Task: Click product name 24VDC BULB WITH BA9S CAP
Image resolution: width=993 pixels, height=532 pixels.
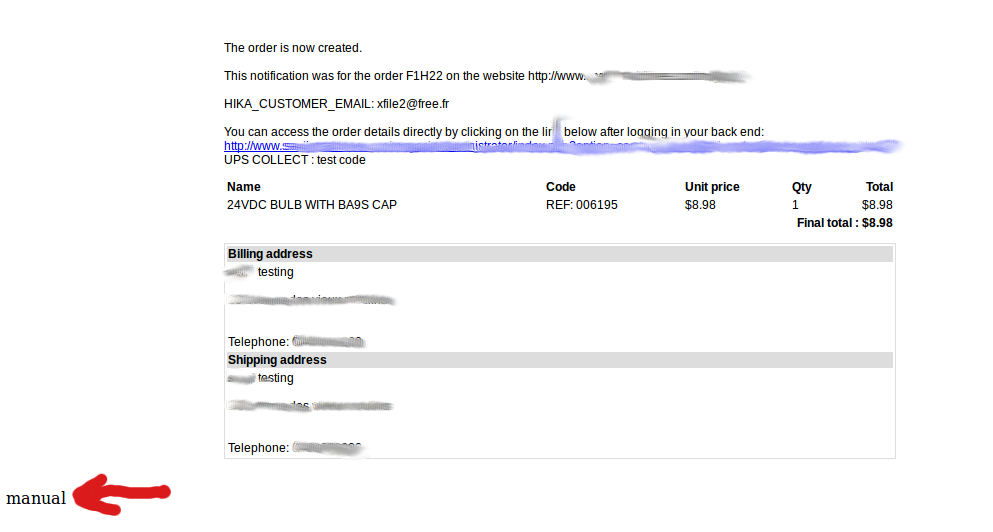Action: coord(312,205)
